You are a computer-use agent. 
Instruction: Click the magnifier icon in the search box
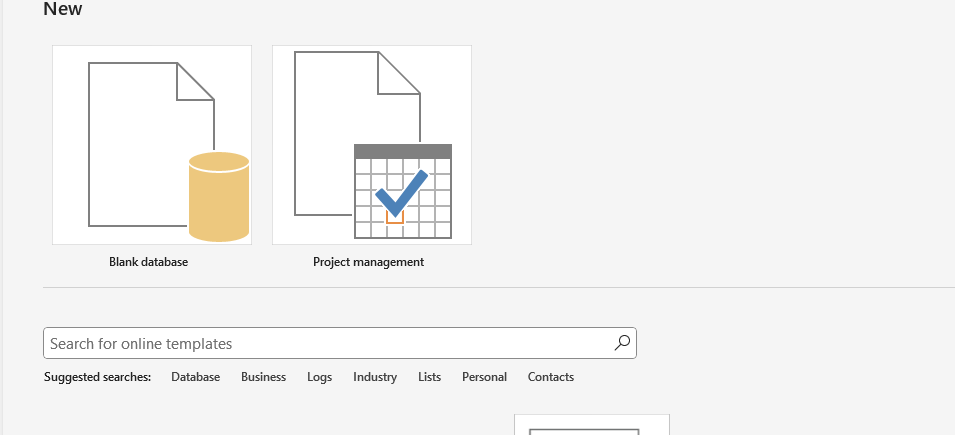tap(622, 343)
